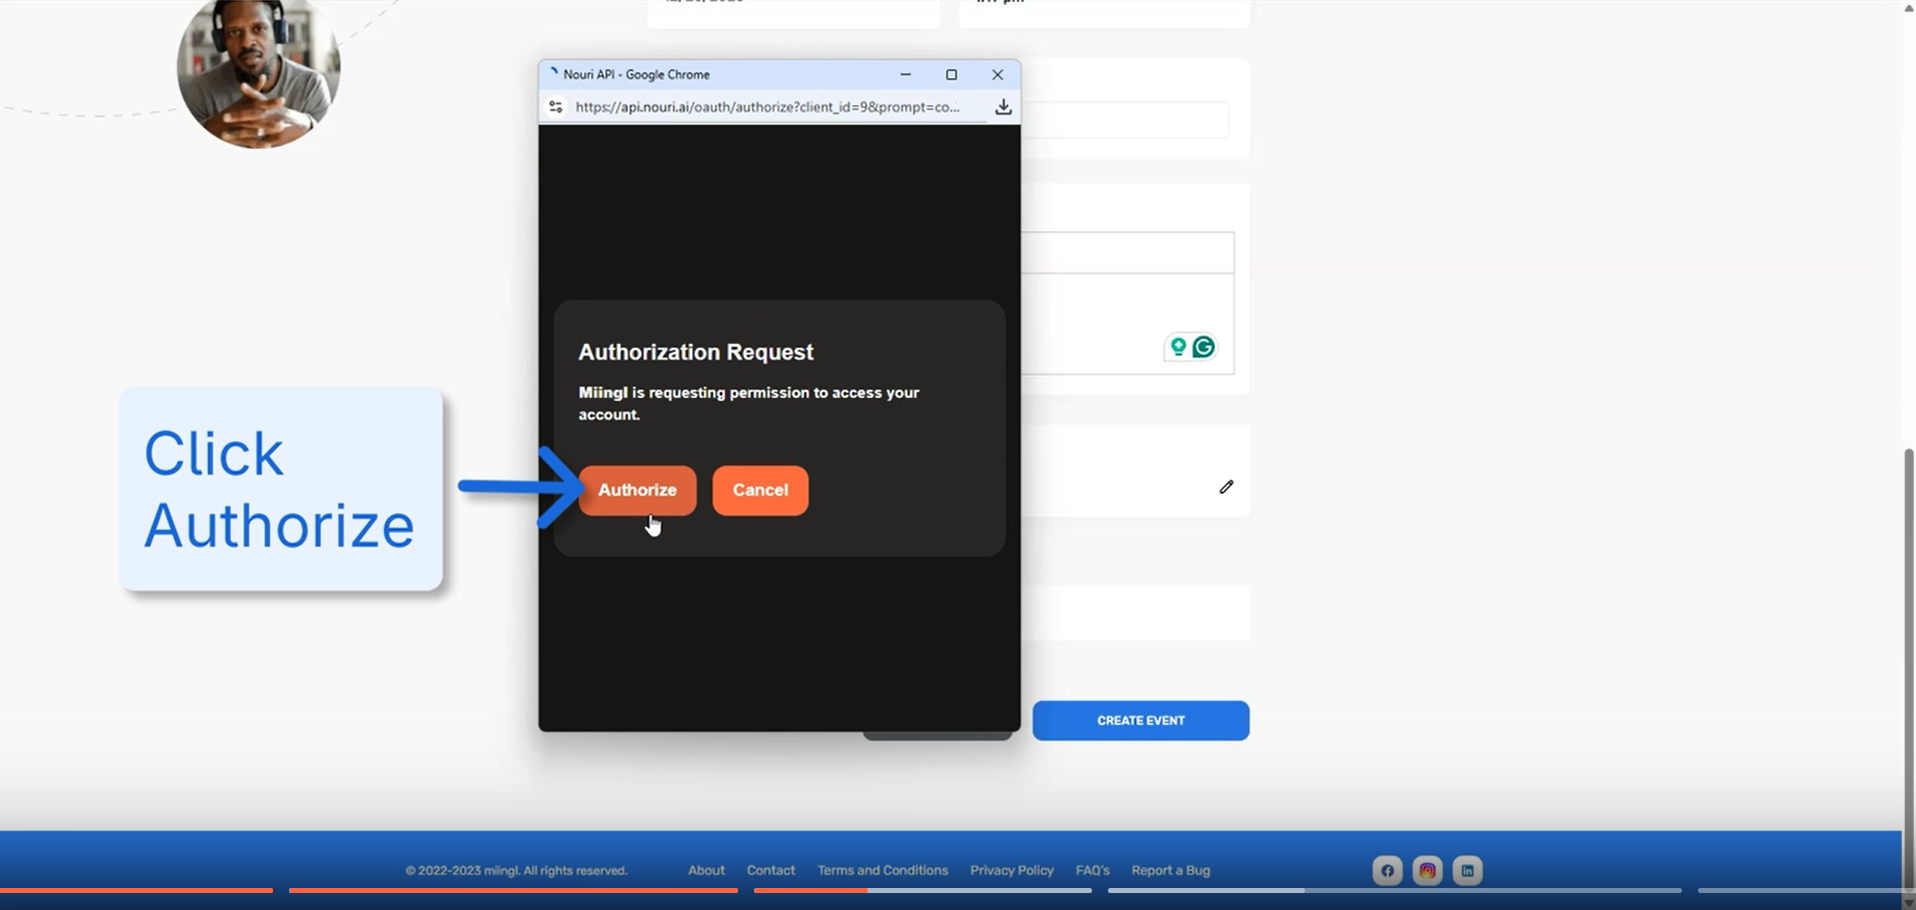
Task: Click the orange Authorize button
Action: pyautogui.click(x=637, y=490)
